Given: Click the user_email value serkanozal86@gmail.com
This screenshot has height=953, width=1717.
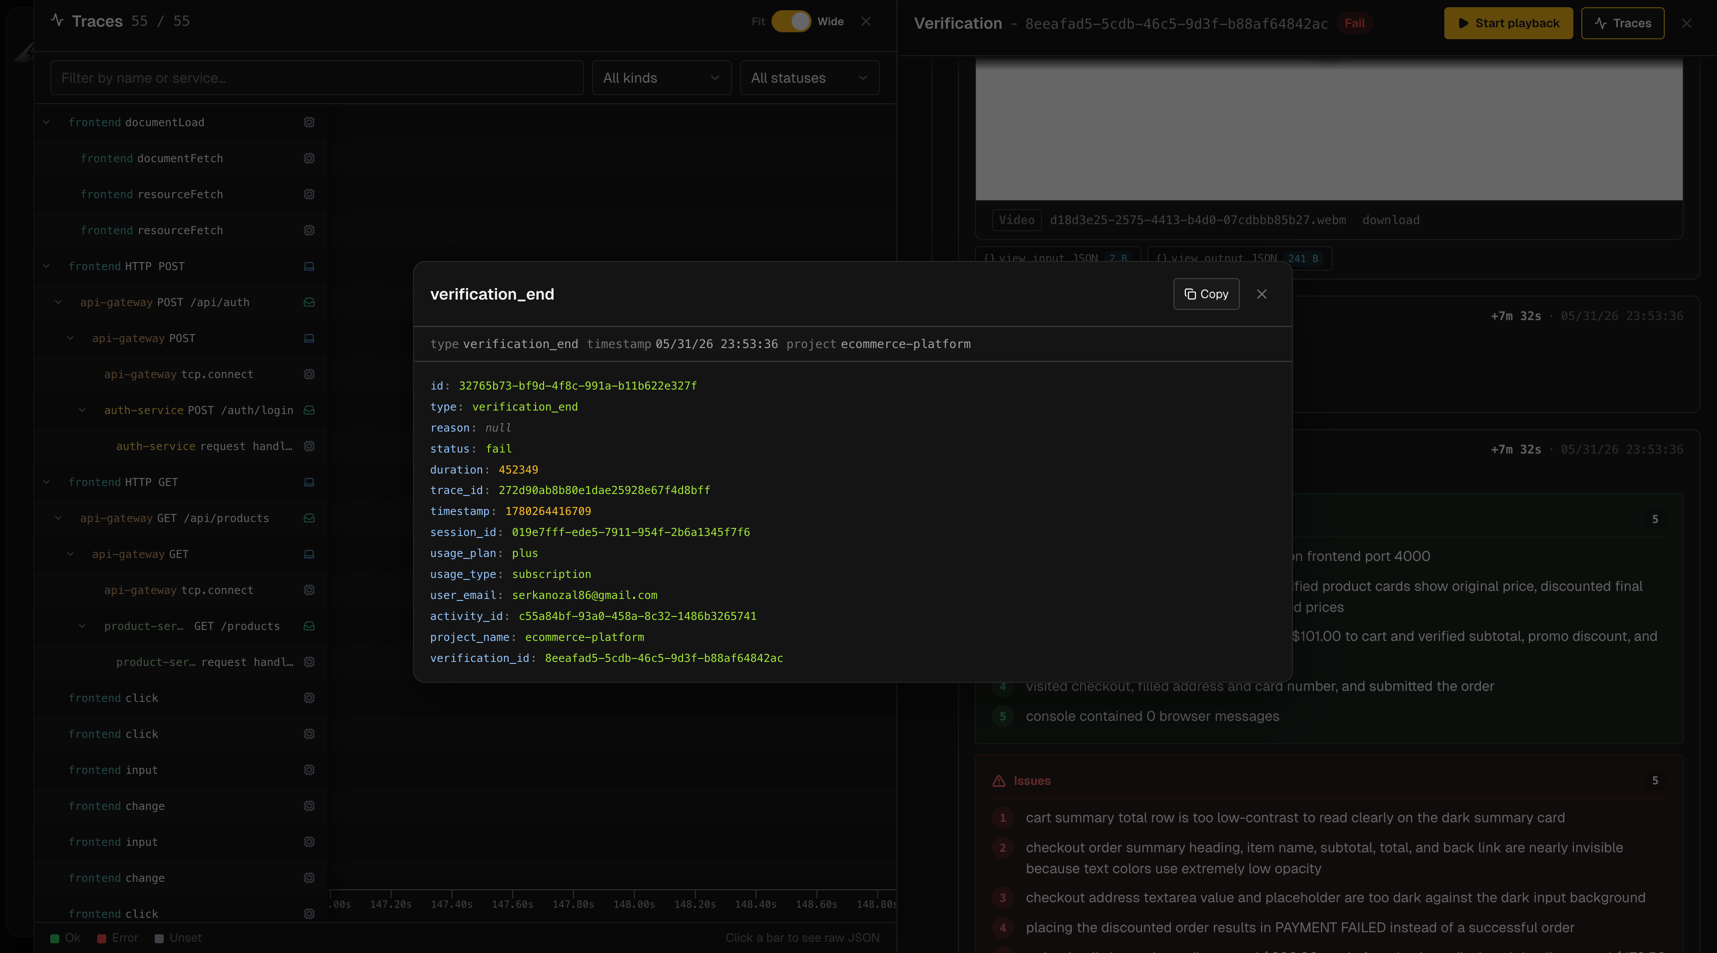Looking at the screenshot, I should click(585, 595).
